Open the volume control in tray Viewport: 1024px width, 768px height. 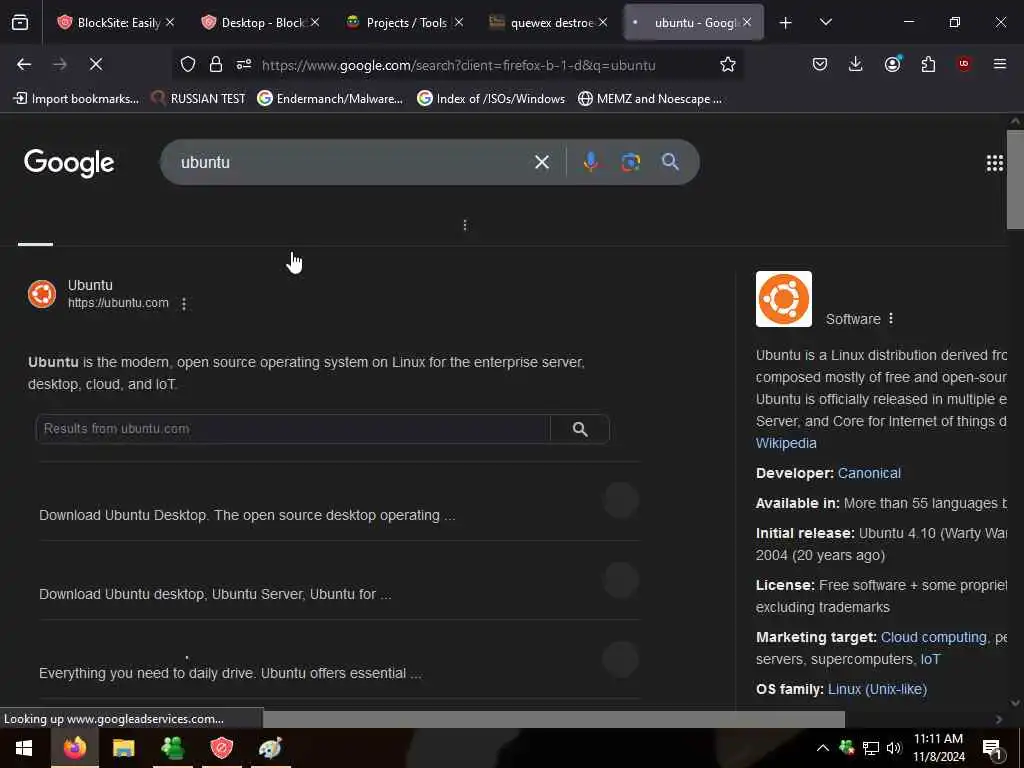[x=893, y=748]
